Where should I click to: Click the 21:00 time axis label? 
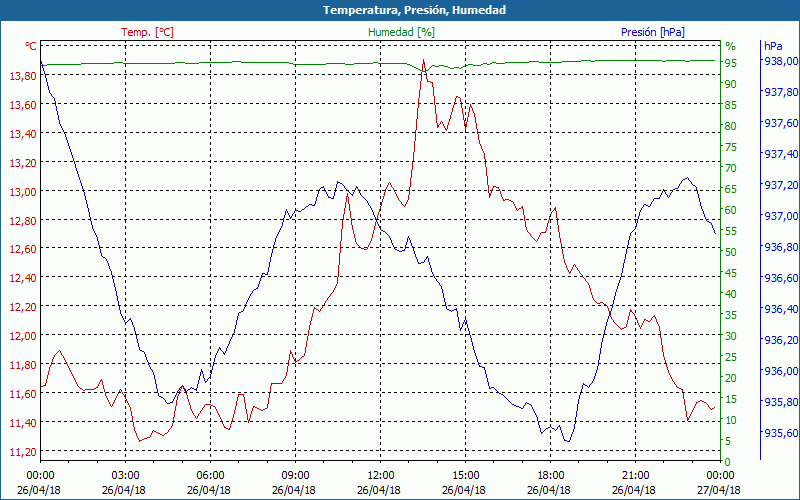tap(636, 474)
